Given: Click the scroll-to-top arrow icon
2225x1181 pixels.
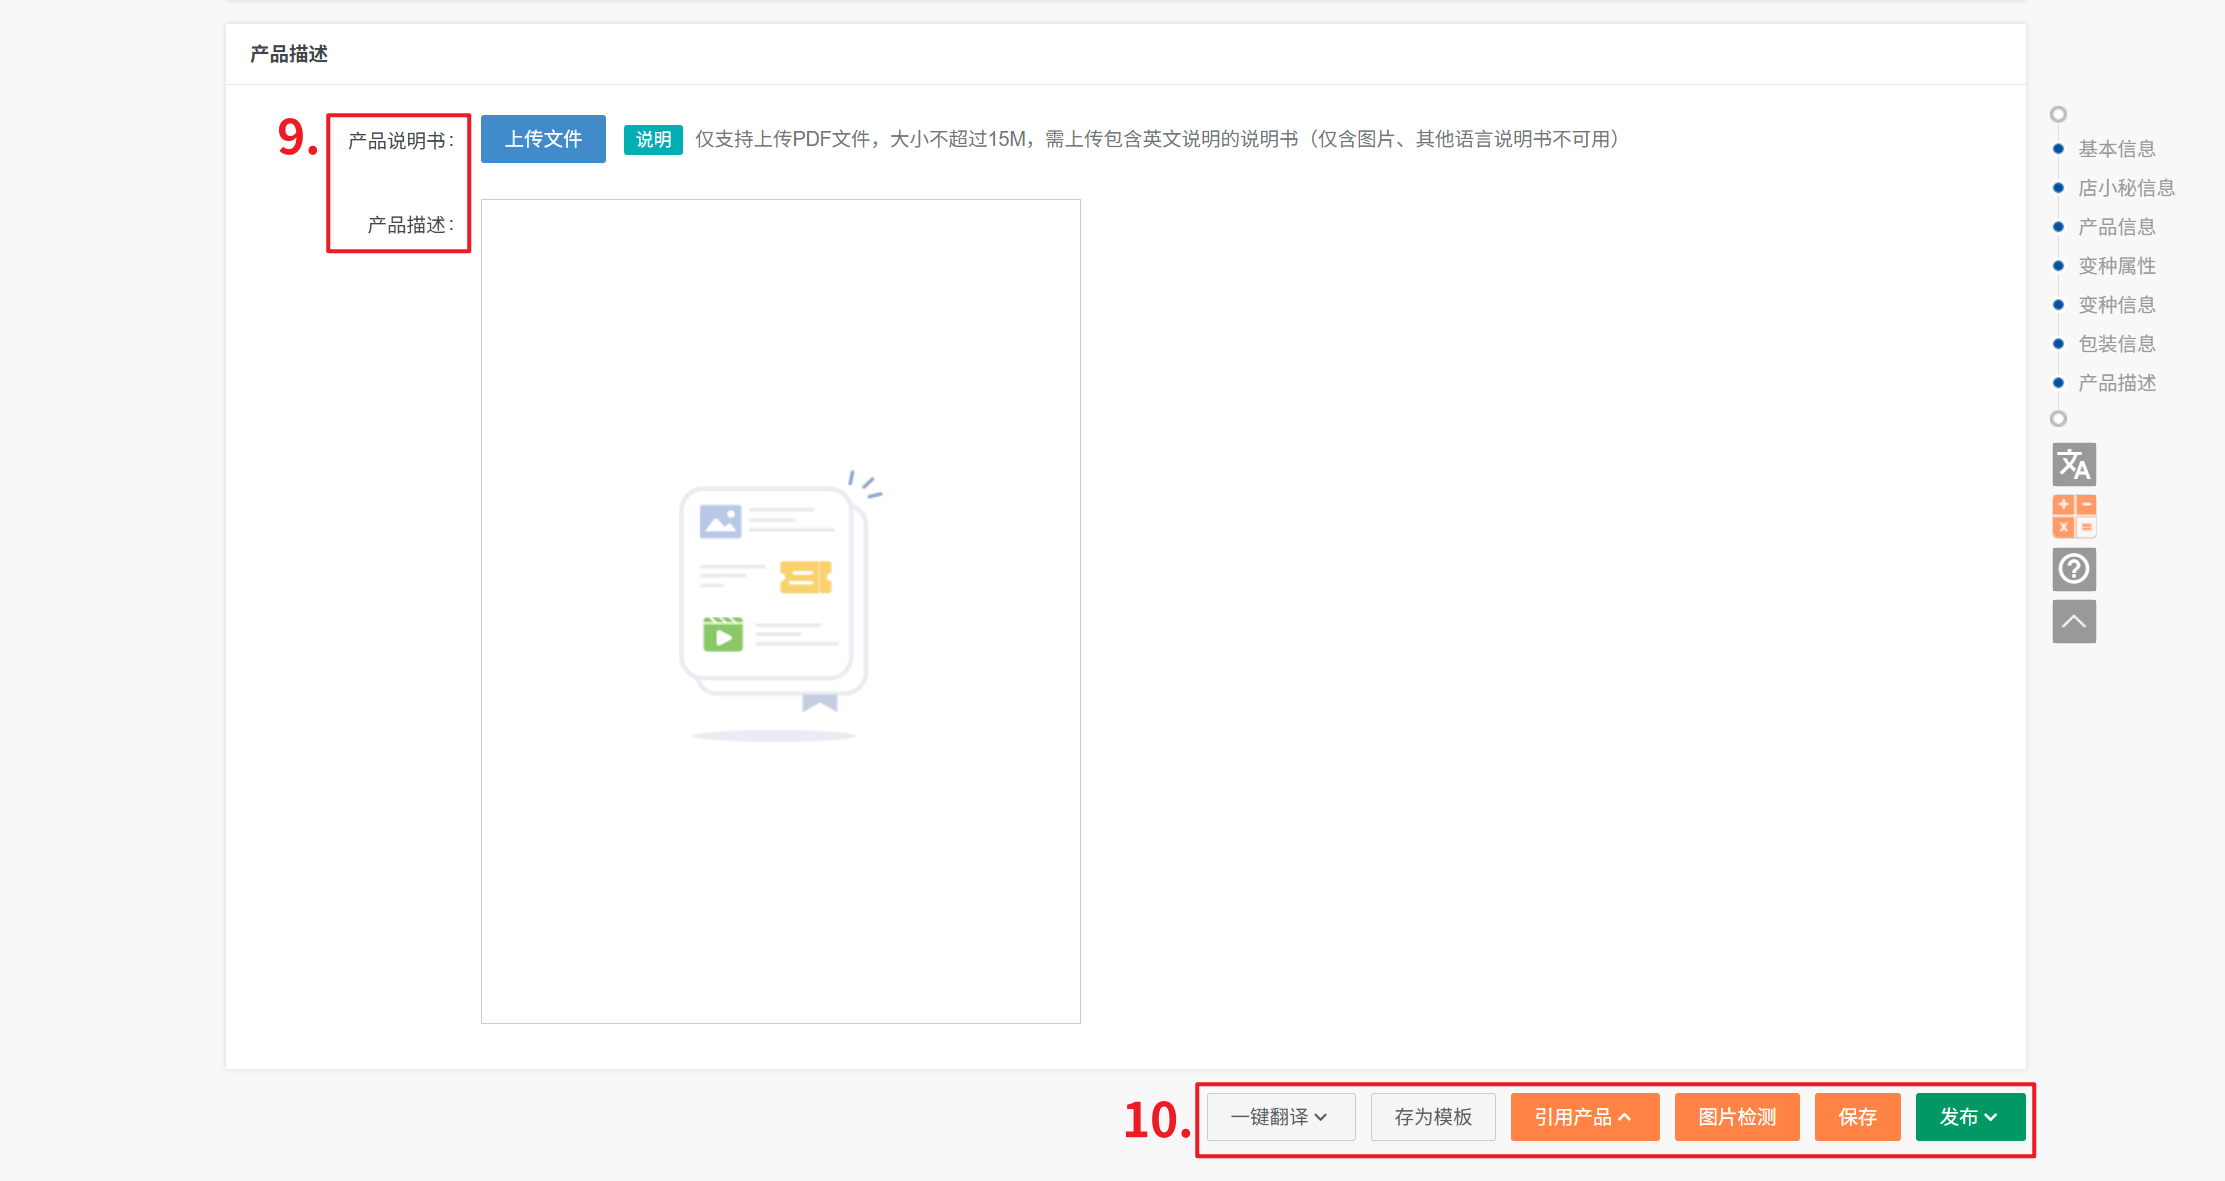Looking at the screenshot, I should (2073, 622).
